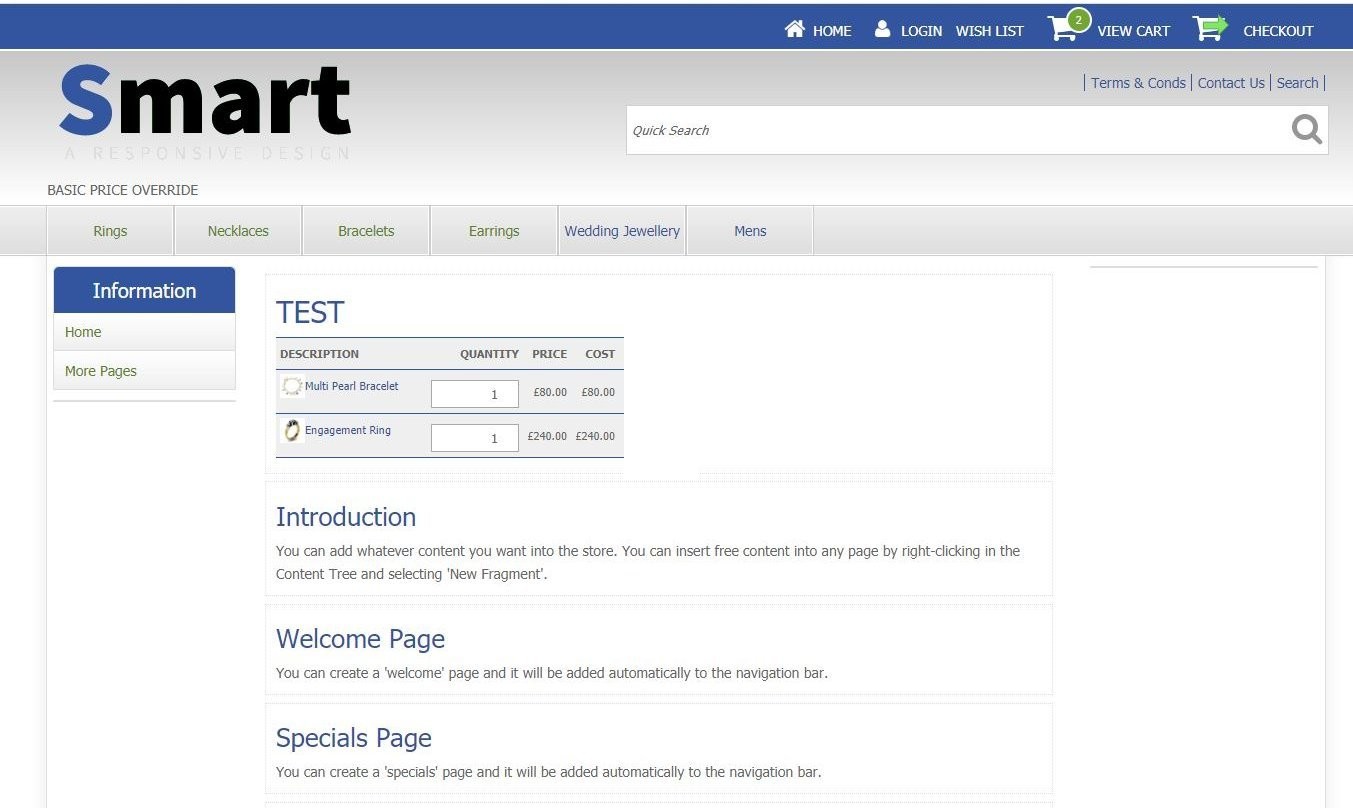1353x808 pixels.
Task: Open the Terms & Conds link
Action: coord(1138,83)
